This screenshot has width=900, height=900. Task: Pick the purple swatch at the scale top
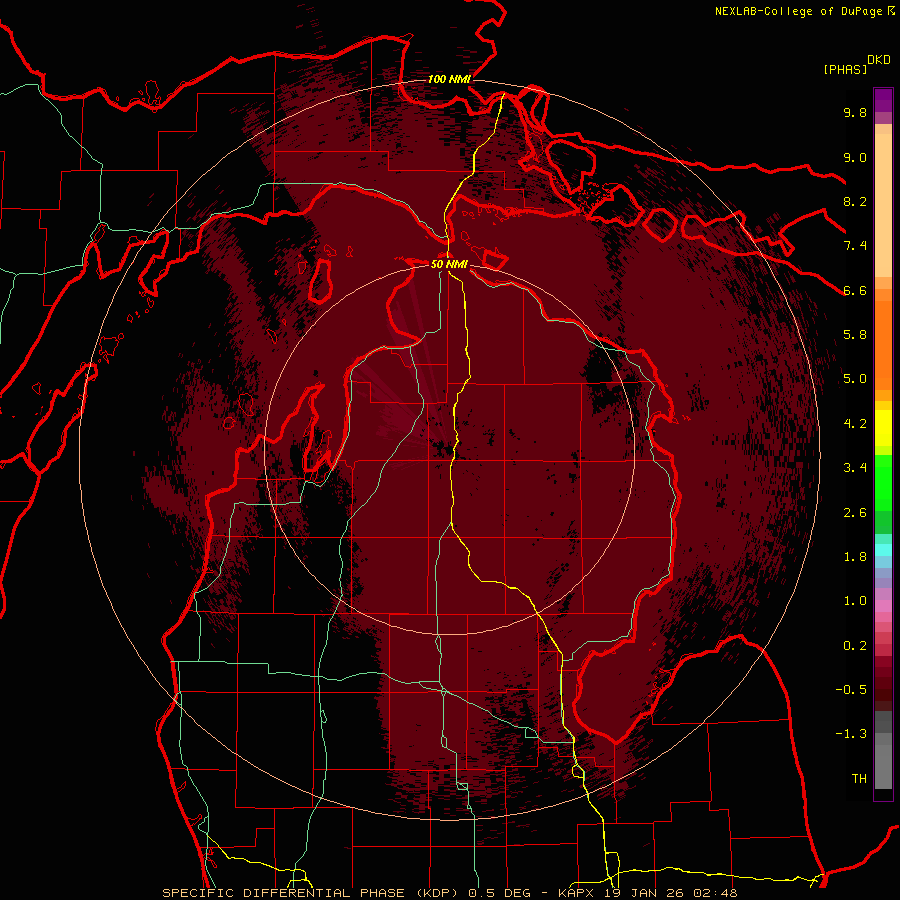(x=883, y=99)
